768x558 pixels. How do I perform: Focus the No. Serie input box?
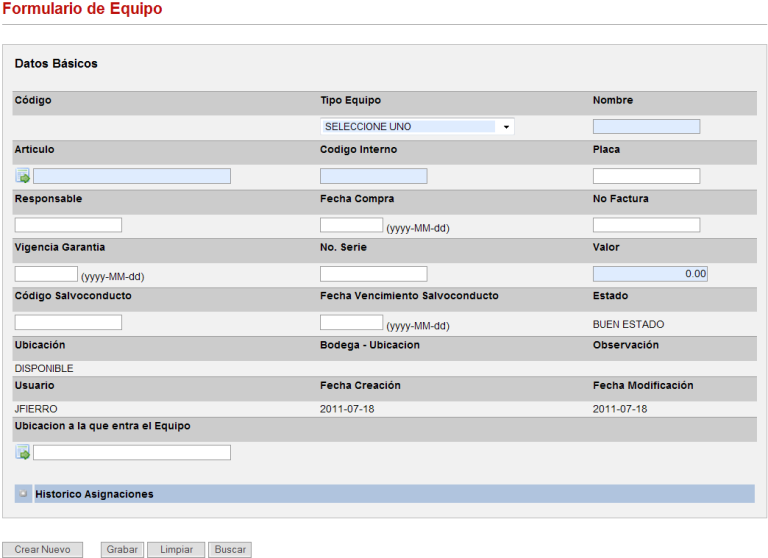pos(373,274)
